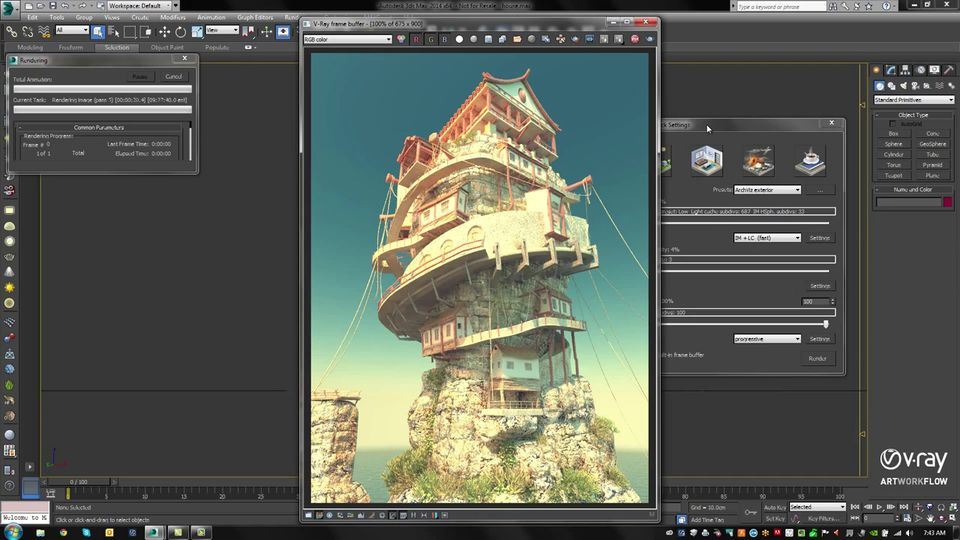Toggle the green channel in frame buffer
The width and height of the screenshot is (960, 540).
430,39
